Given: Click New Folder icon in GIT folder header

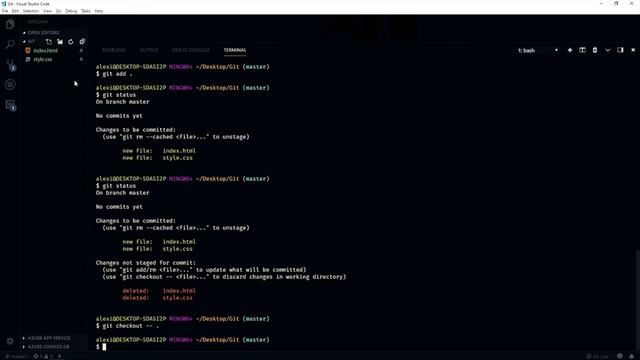Looking at the screenshot, I should tap(60, 42).
